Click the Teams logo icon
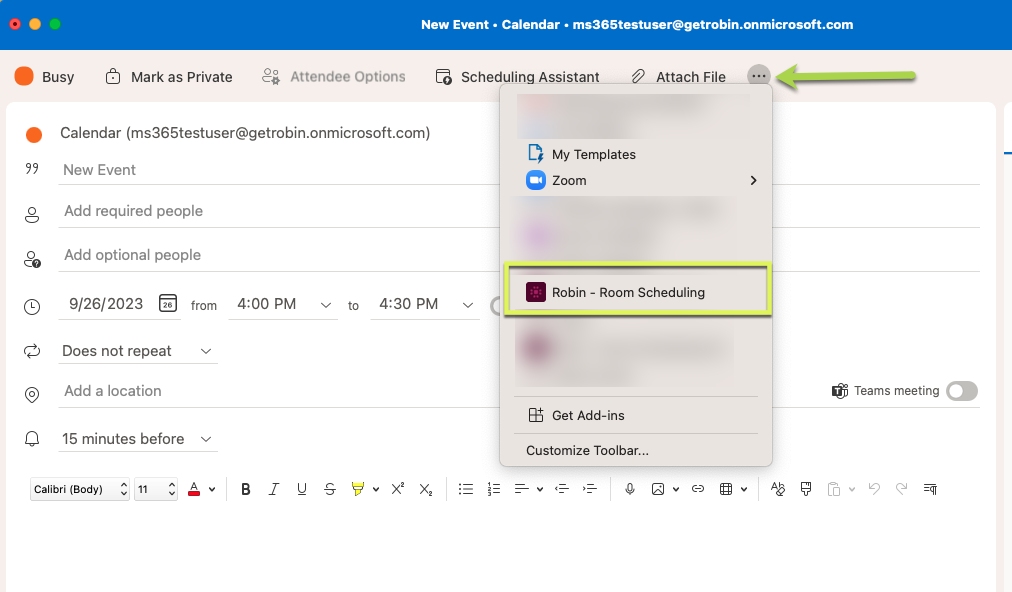This screenshot has width=1012, height=592. [840, 391]
